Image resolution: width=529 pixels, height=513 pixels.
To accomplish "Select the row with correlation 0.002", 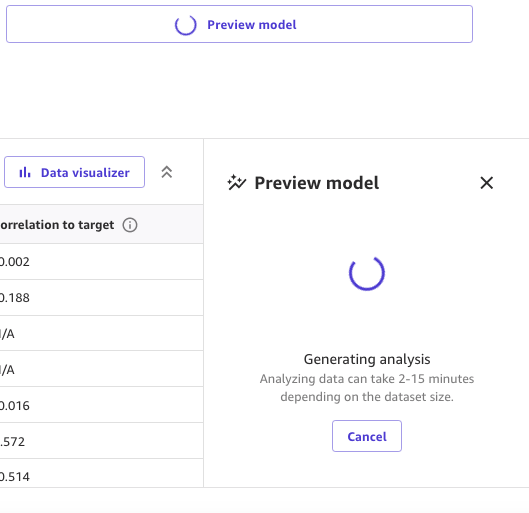I will click(x=101, y=262).
